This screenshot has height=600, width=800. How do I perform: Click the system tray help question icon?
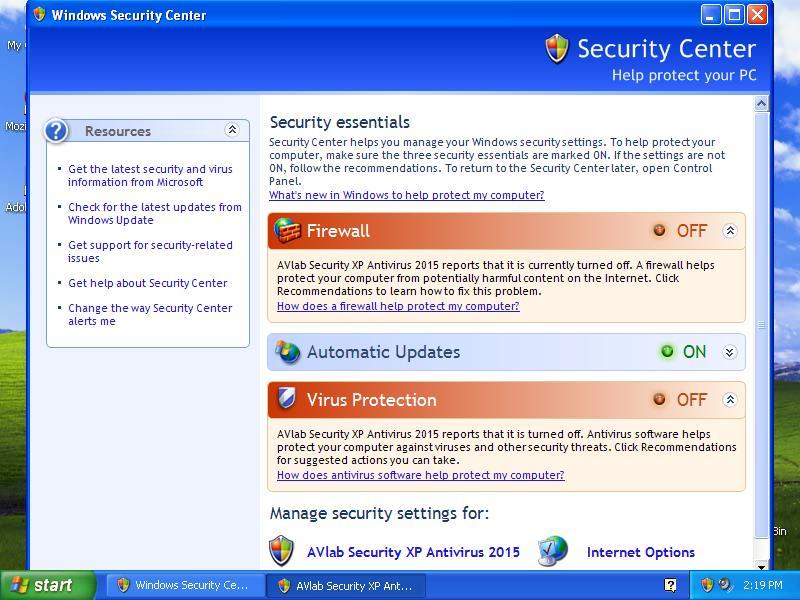670,585
